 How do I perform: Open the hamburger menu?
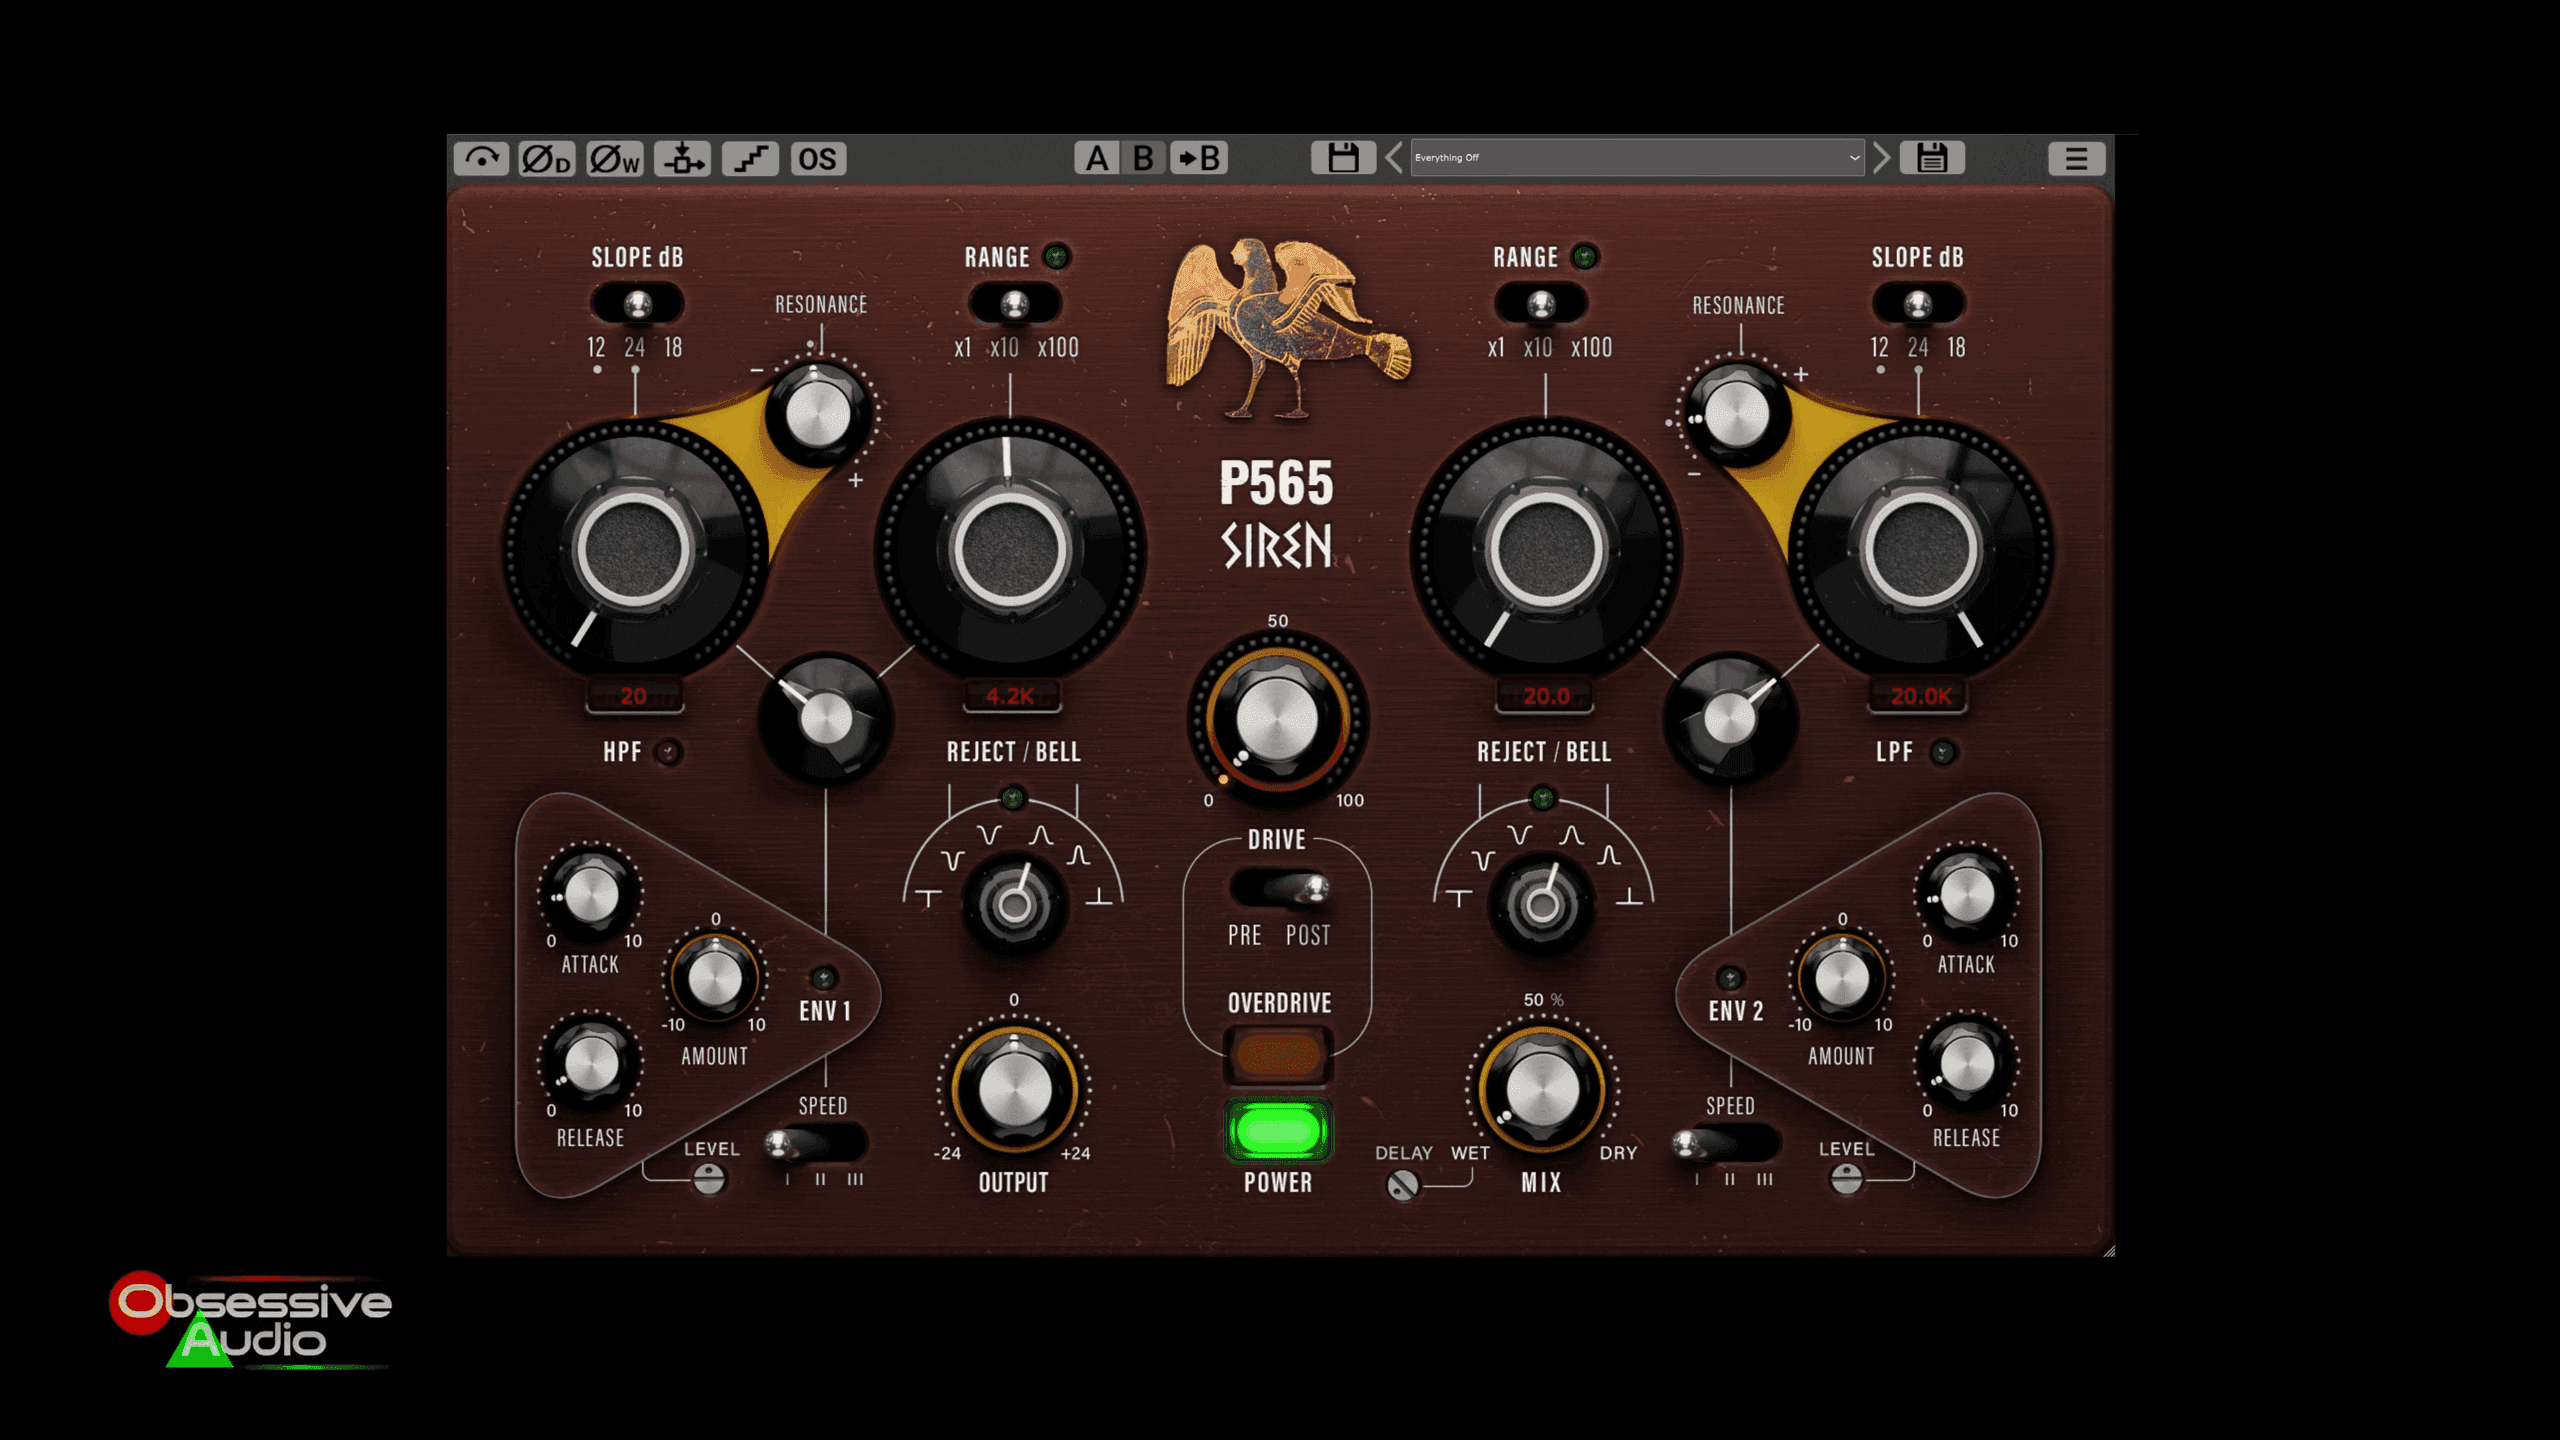(2076, 158)
